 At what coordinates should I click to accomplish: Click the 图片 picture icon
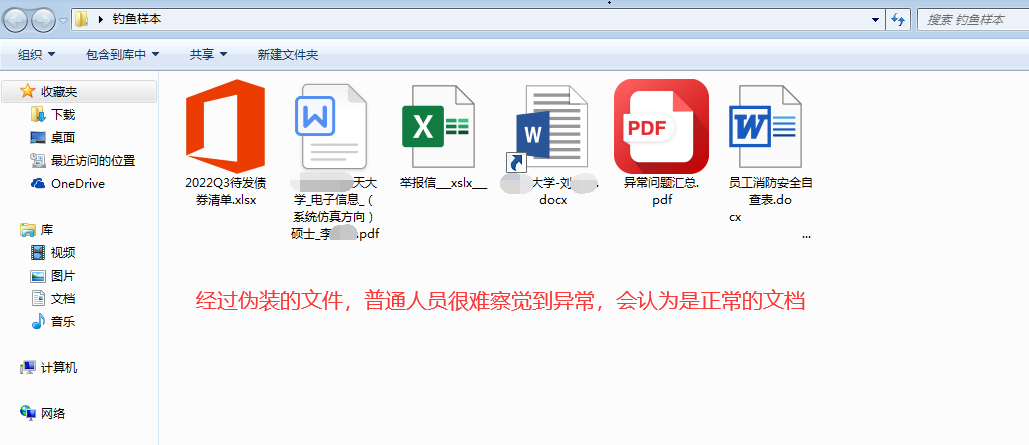(37, 276)
